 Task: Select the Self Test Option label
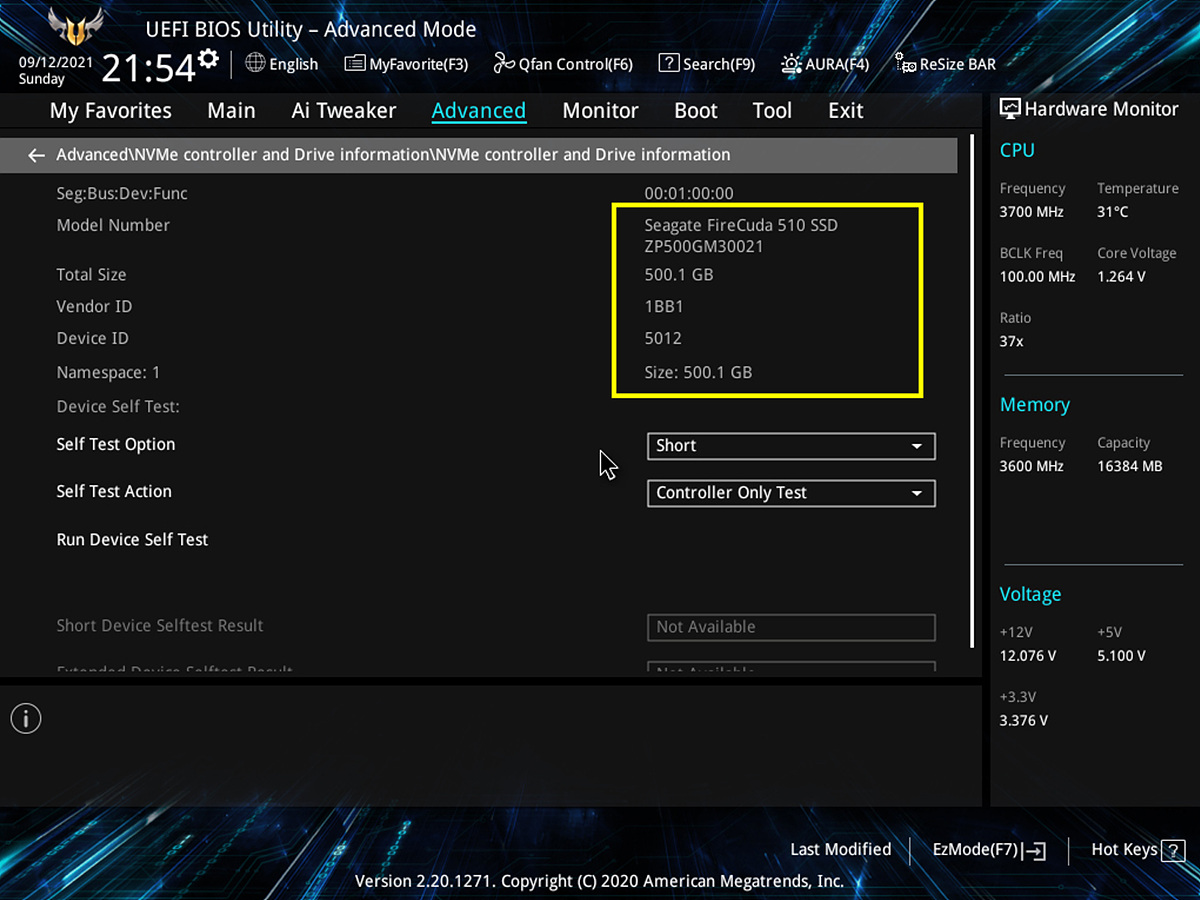pyautogui.click(x=116, y=445)
